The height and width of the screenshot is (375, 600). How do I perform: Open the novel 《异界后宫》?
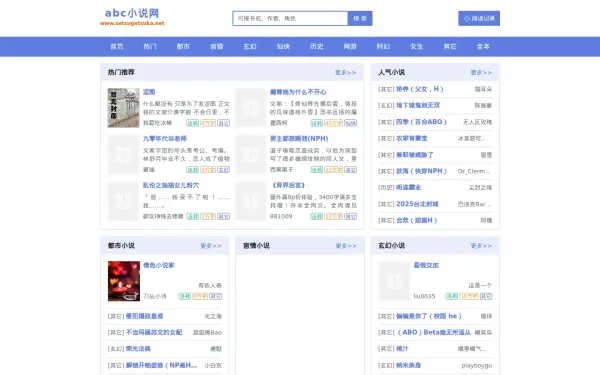click(x=289, y=185)
